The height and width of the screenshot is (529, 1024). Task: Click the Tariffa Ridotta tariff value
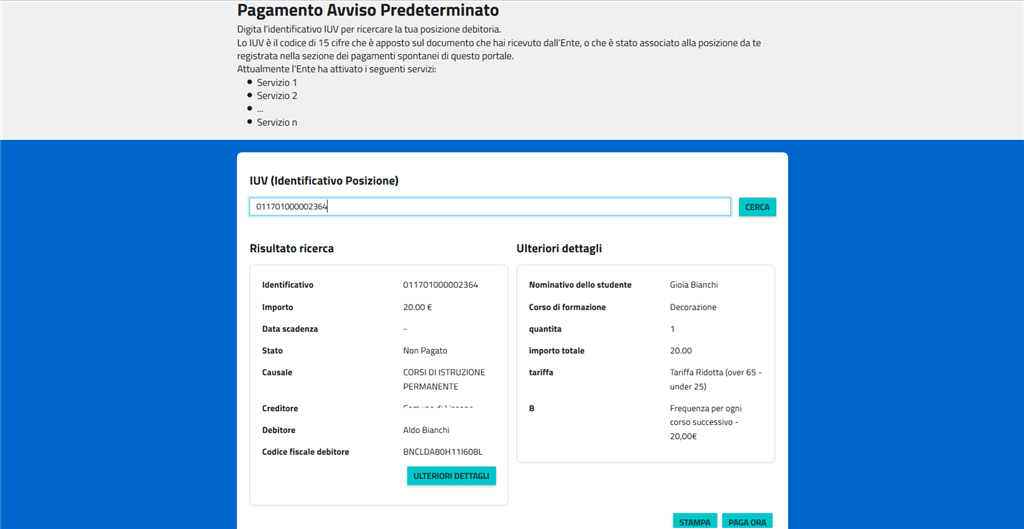[x=716, y=379]
